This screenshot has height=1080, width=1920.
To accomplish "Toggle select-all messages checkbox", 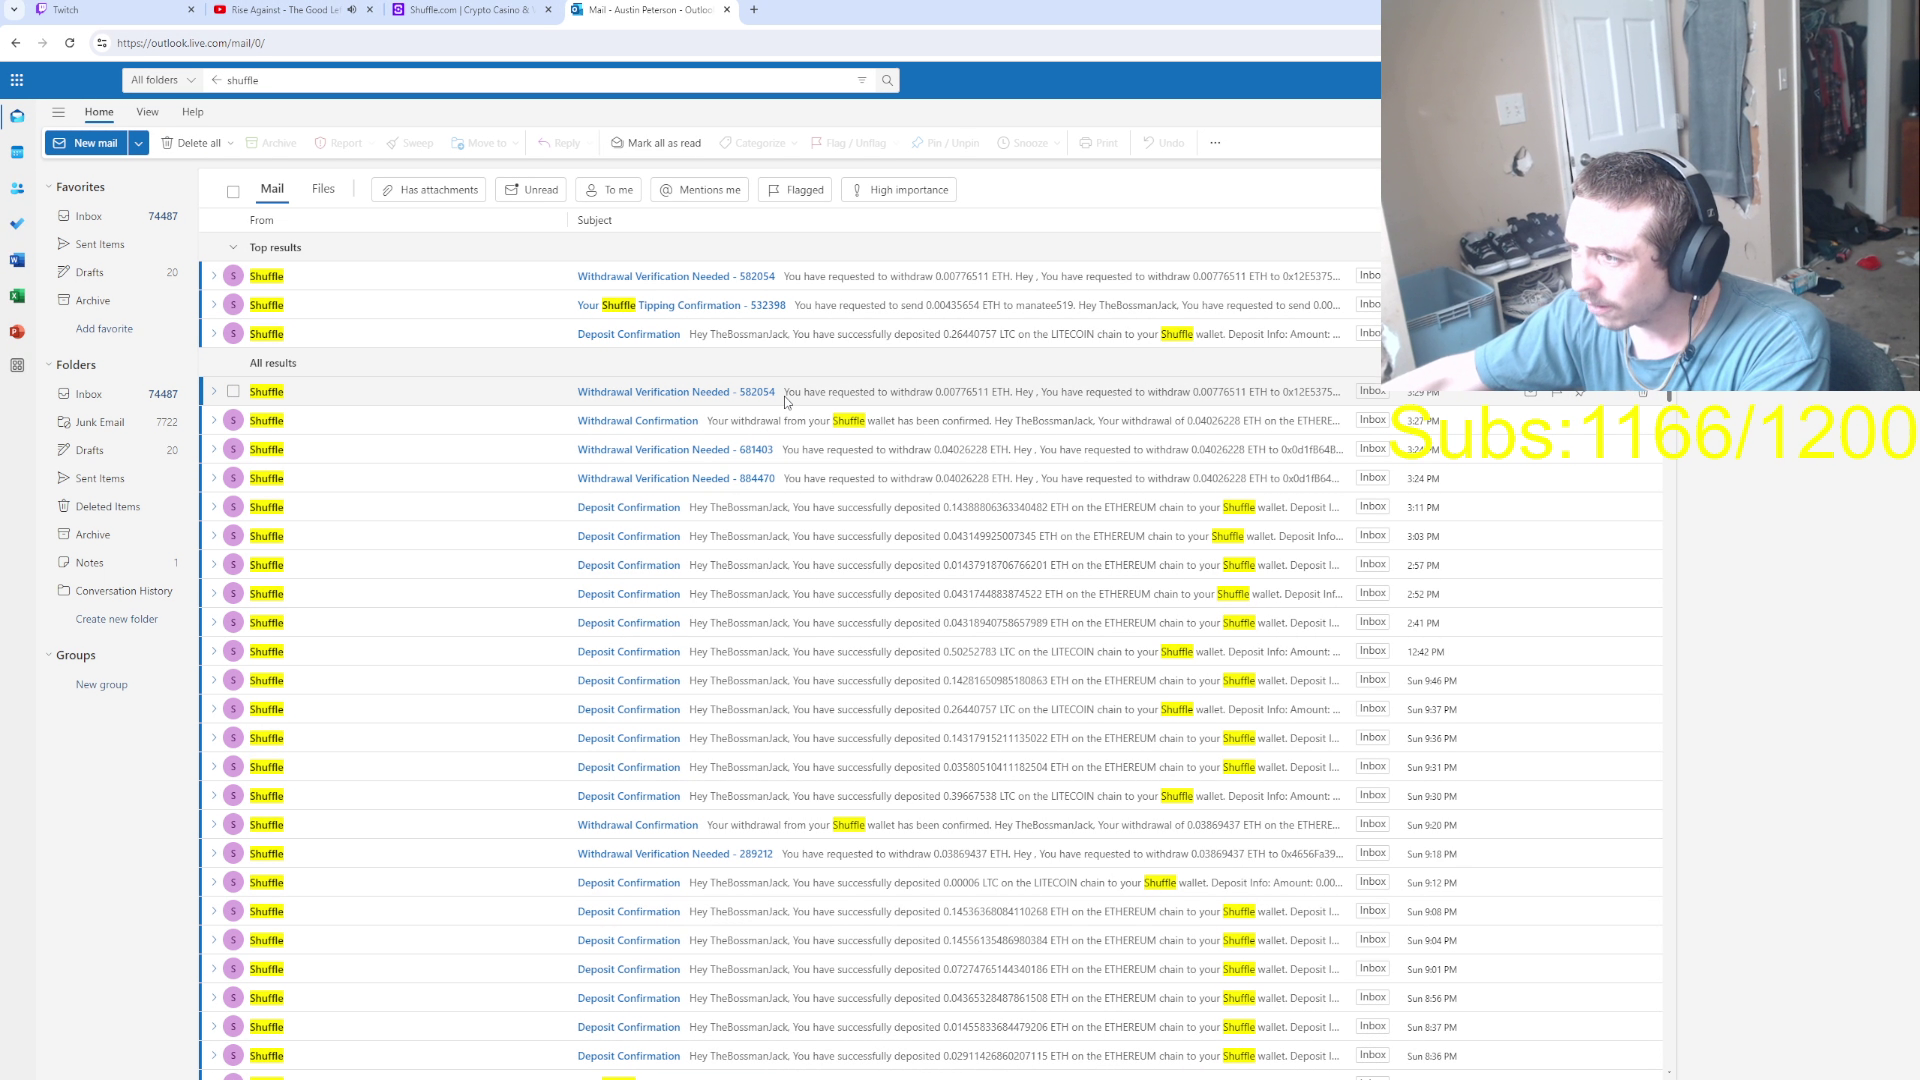I will 233,191.
